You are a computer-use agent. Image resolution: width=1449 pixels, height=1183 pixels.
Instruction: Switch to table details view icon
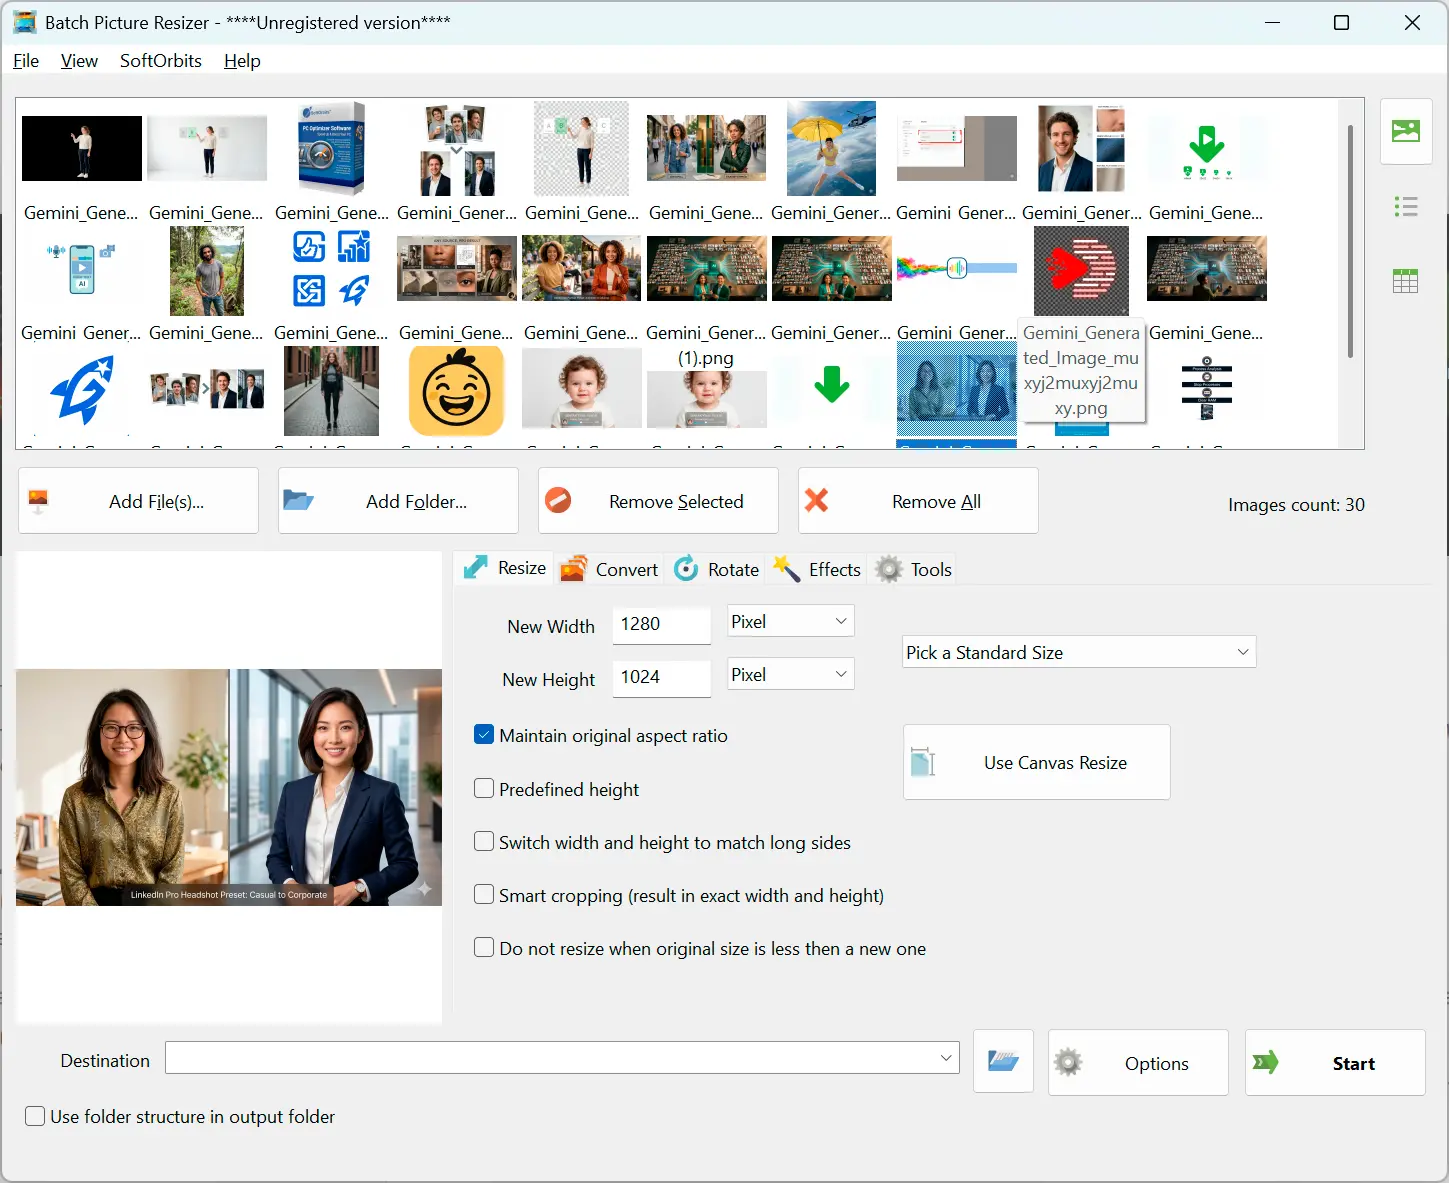coord(1405,281)
